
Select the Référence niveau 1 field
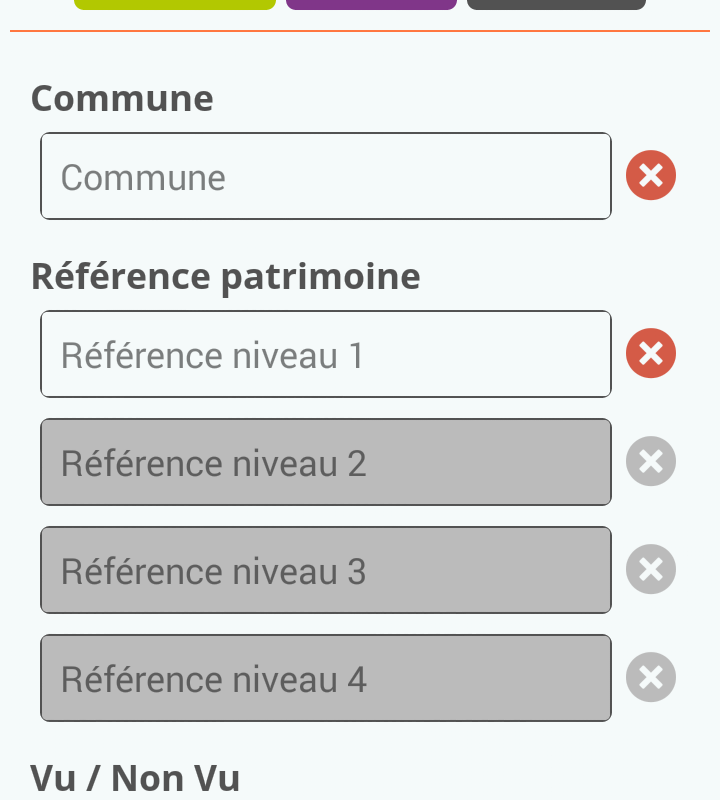(326, 354)
